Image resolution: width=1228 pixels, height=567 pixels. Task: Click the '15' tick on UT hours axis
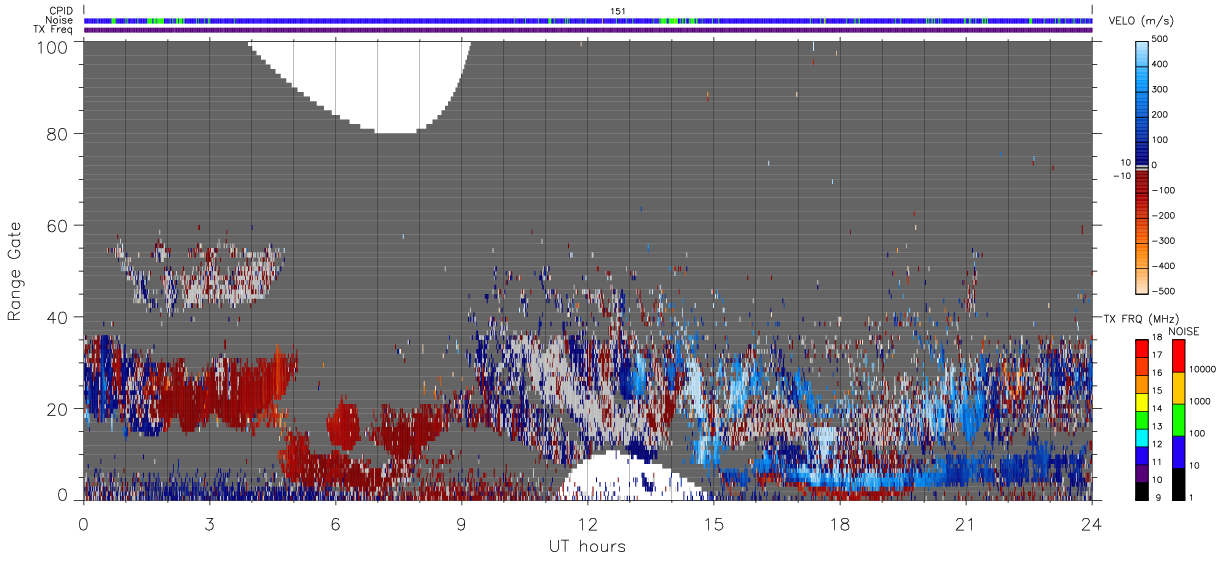coord(713,524)
